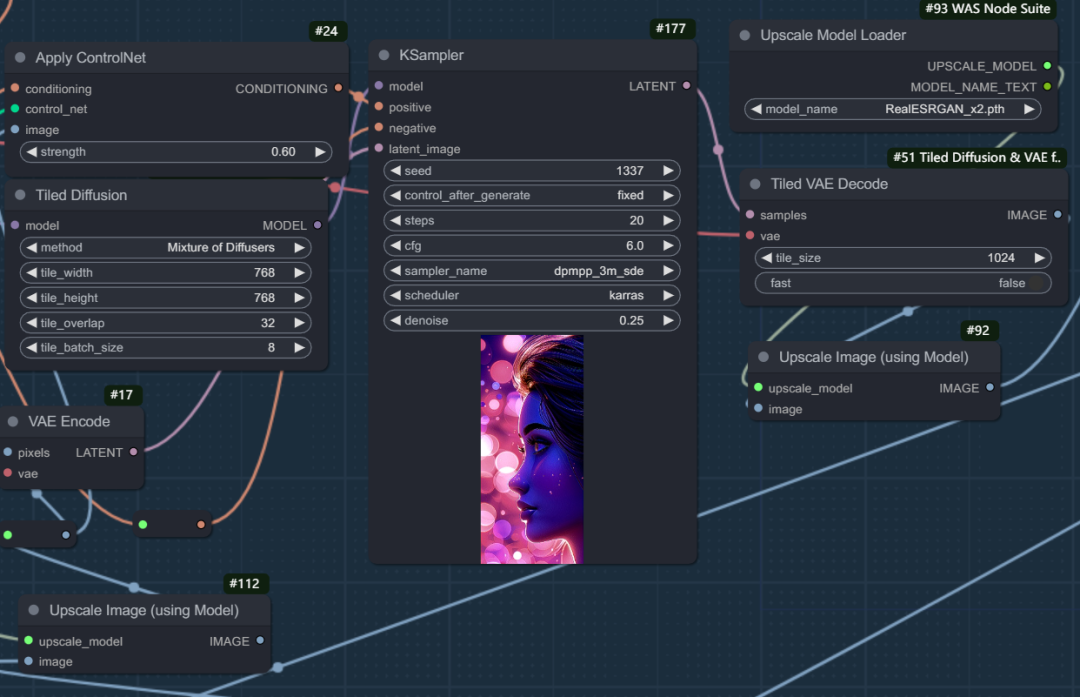Toggle the fast option in Tiled VAE Decode
This screenshot has width=1080, height=697.
(x=903, y=283)
